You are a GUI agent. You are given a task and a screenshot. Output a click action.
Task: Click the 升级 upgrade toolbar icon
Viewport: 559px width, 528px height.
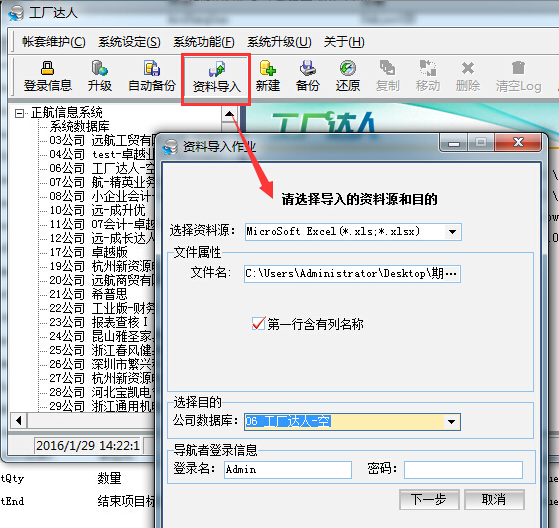pos(99,76)
